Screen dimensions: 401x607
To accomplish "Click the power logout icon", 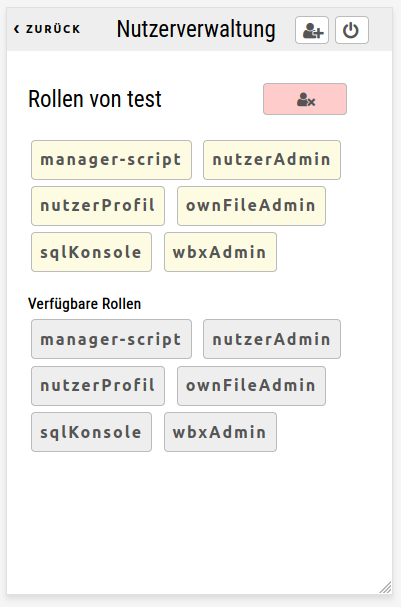I will (x=352, y=30).
